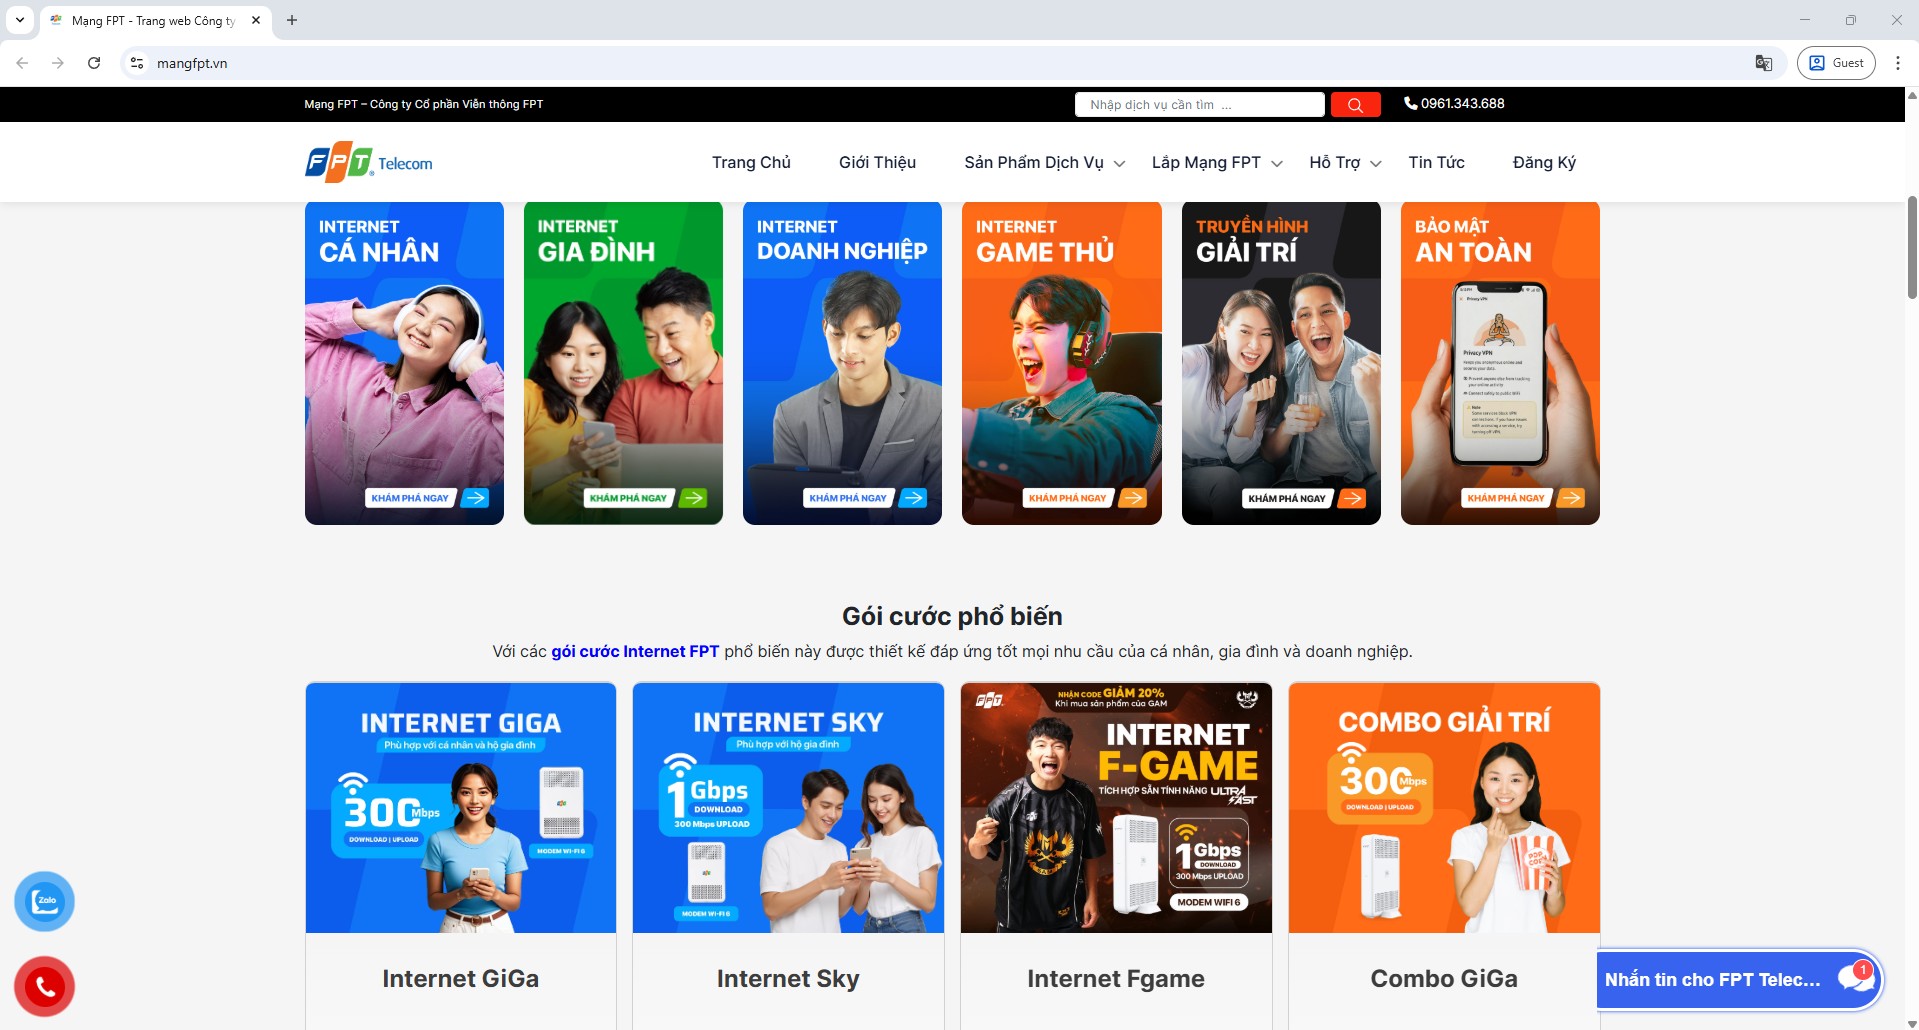The height and width of the screenshot is (1030, 1919).
Task: Open the Internet Sky package thumbnail
Action: tap(788, 808)
